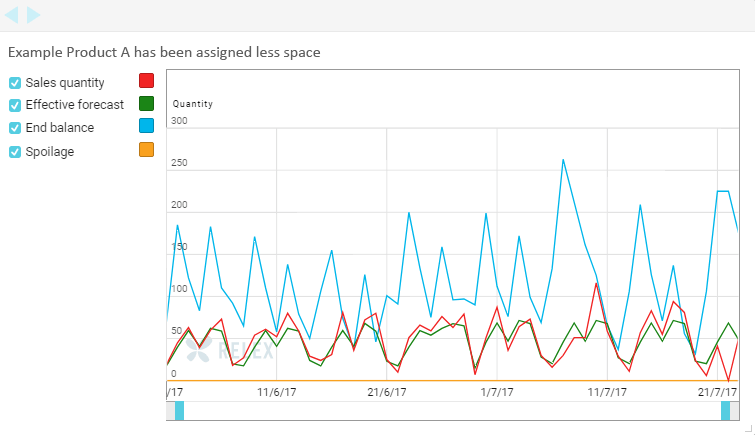Click the chart range scrollbar track
Screen dimensions: 755x435
[x=450, y=411]
